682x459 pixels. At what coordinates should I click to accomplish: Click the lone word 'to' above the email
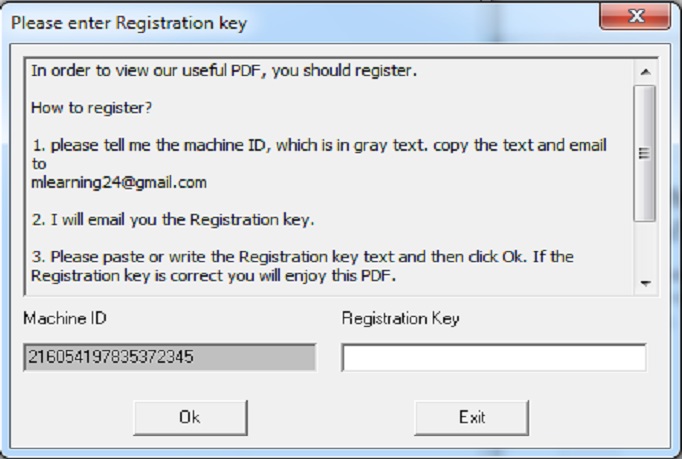(x=39, y=163)
